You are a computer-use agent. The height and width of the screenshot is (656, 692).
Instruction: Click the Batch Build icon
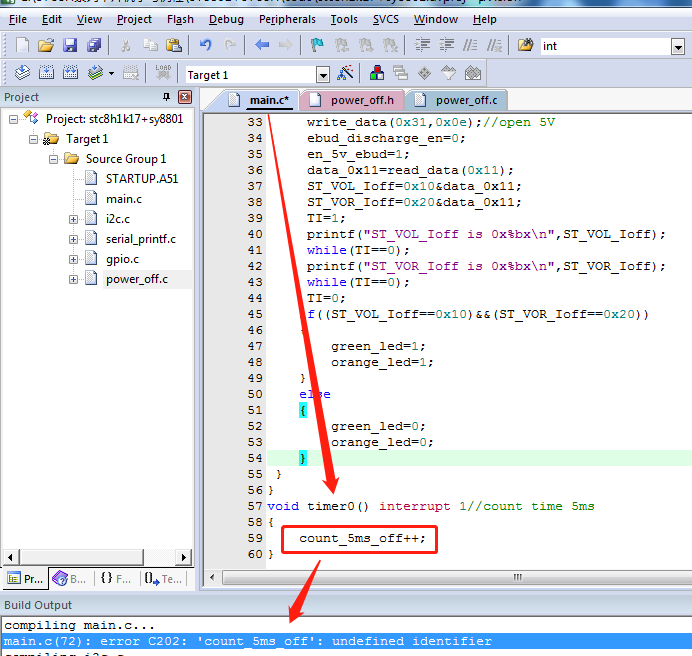pos(95,72)
